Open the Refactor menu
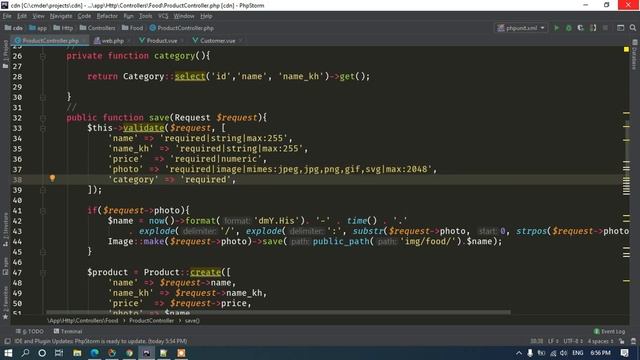640x360 pixels. [x=107, y=16]
